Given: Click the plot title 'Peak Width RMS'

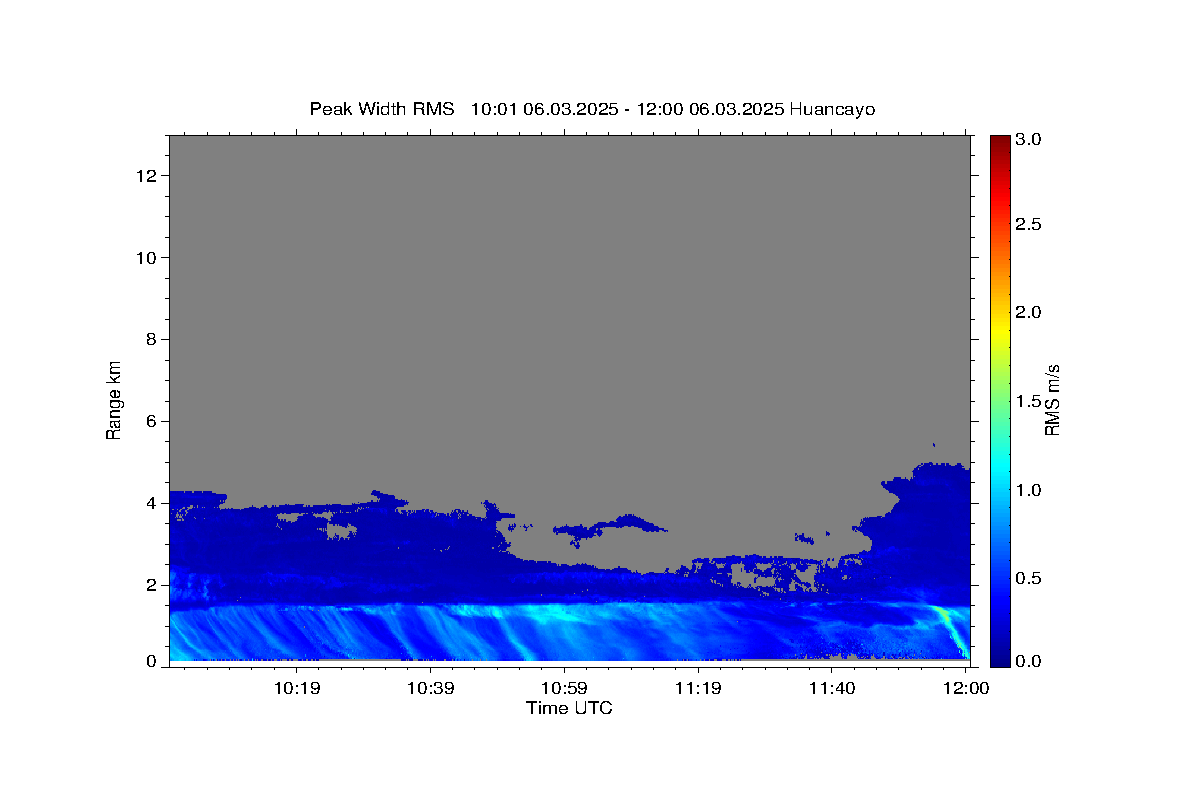Looking at the screenshot, I should (x=382, y=109).
